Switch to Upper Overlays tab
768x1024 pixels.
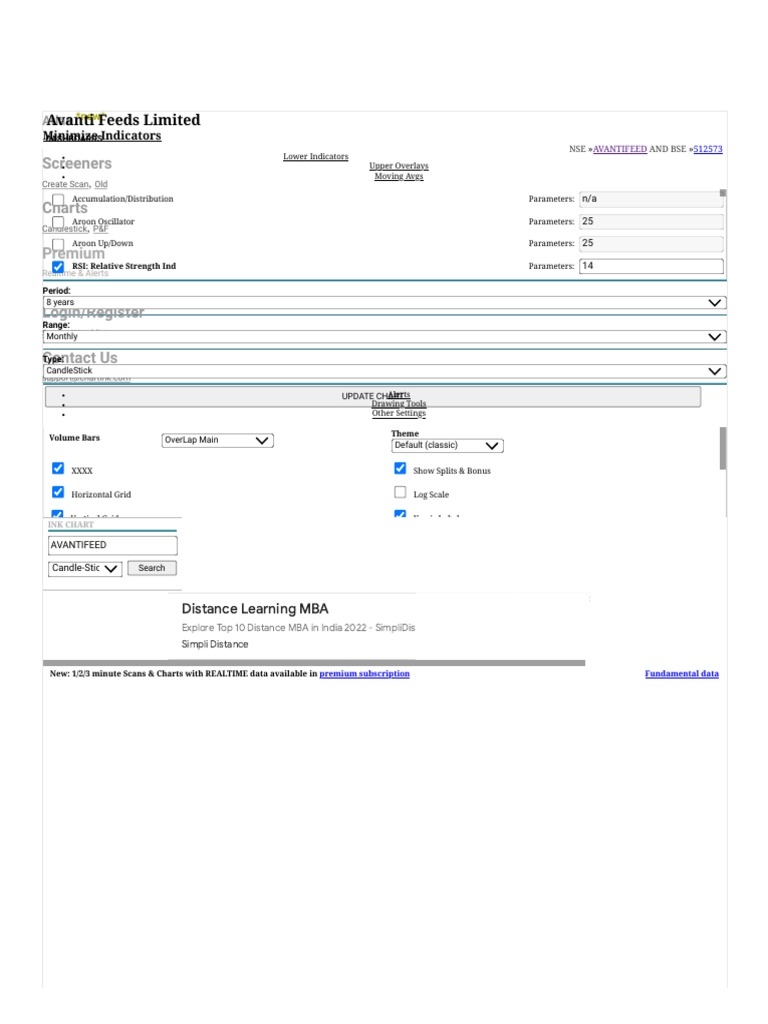pyautogui.click(x=399, y=166)
